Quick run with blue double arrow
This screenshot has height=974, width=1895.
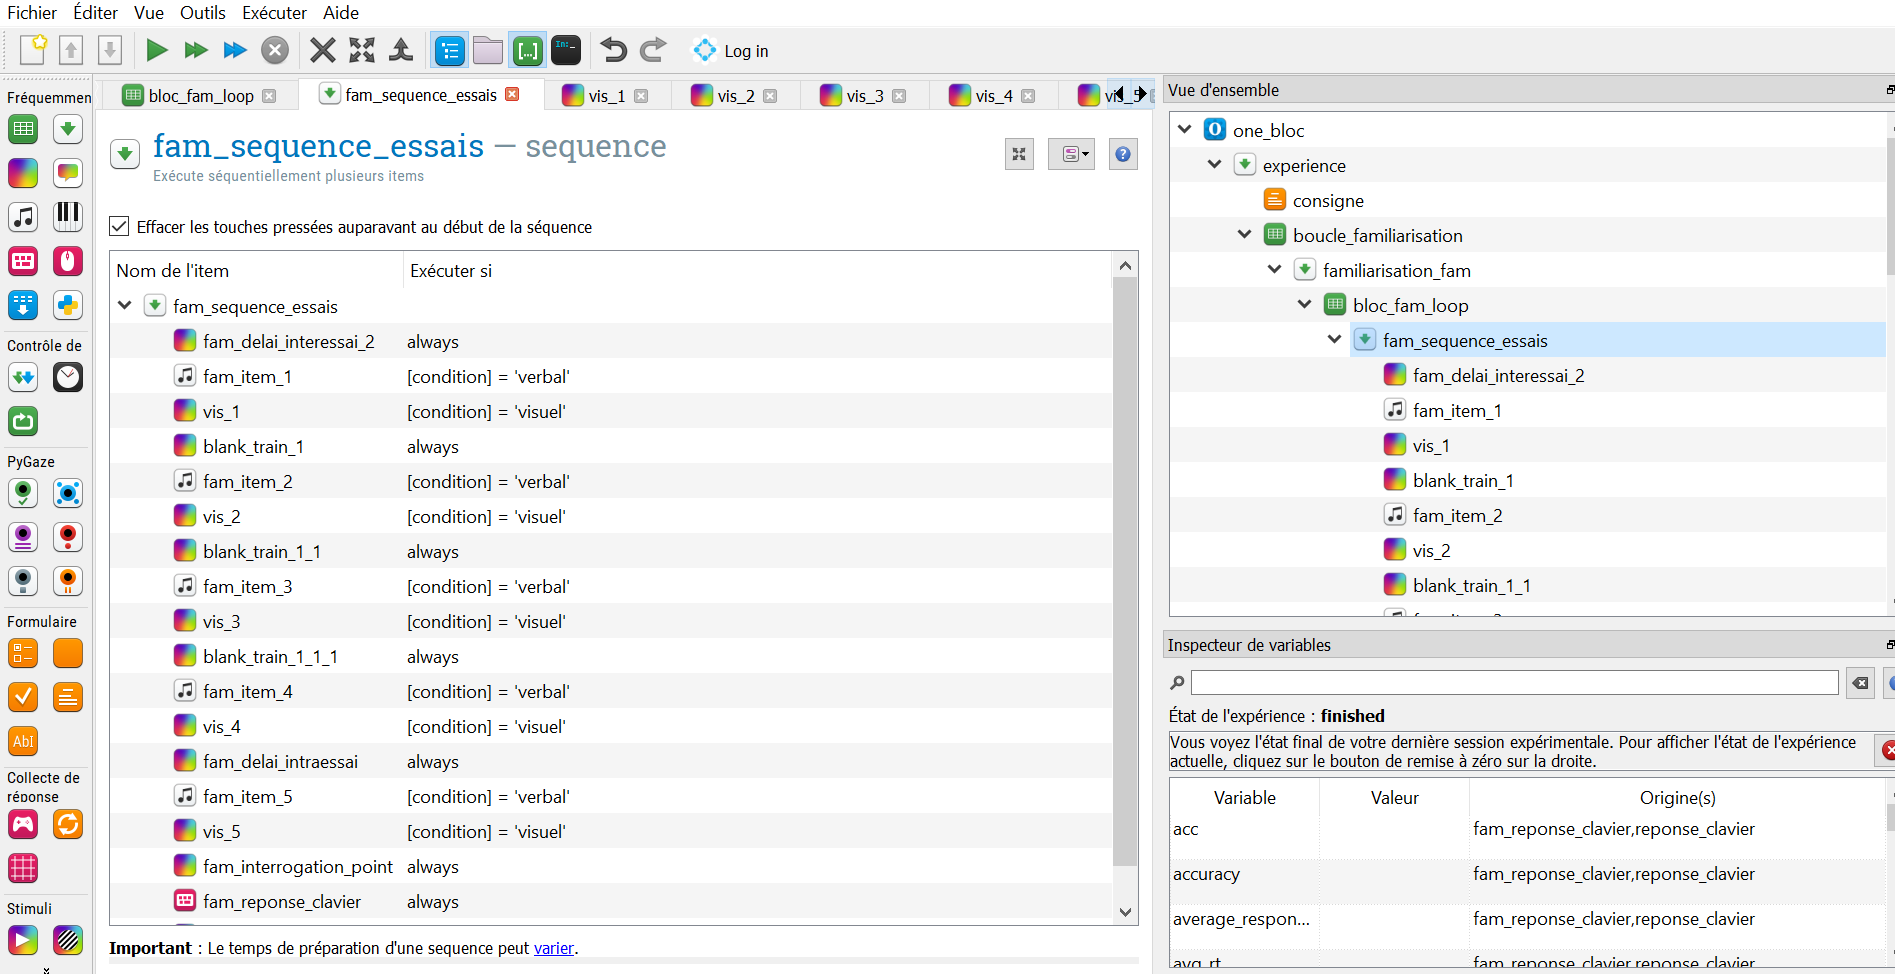(235, 50)
